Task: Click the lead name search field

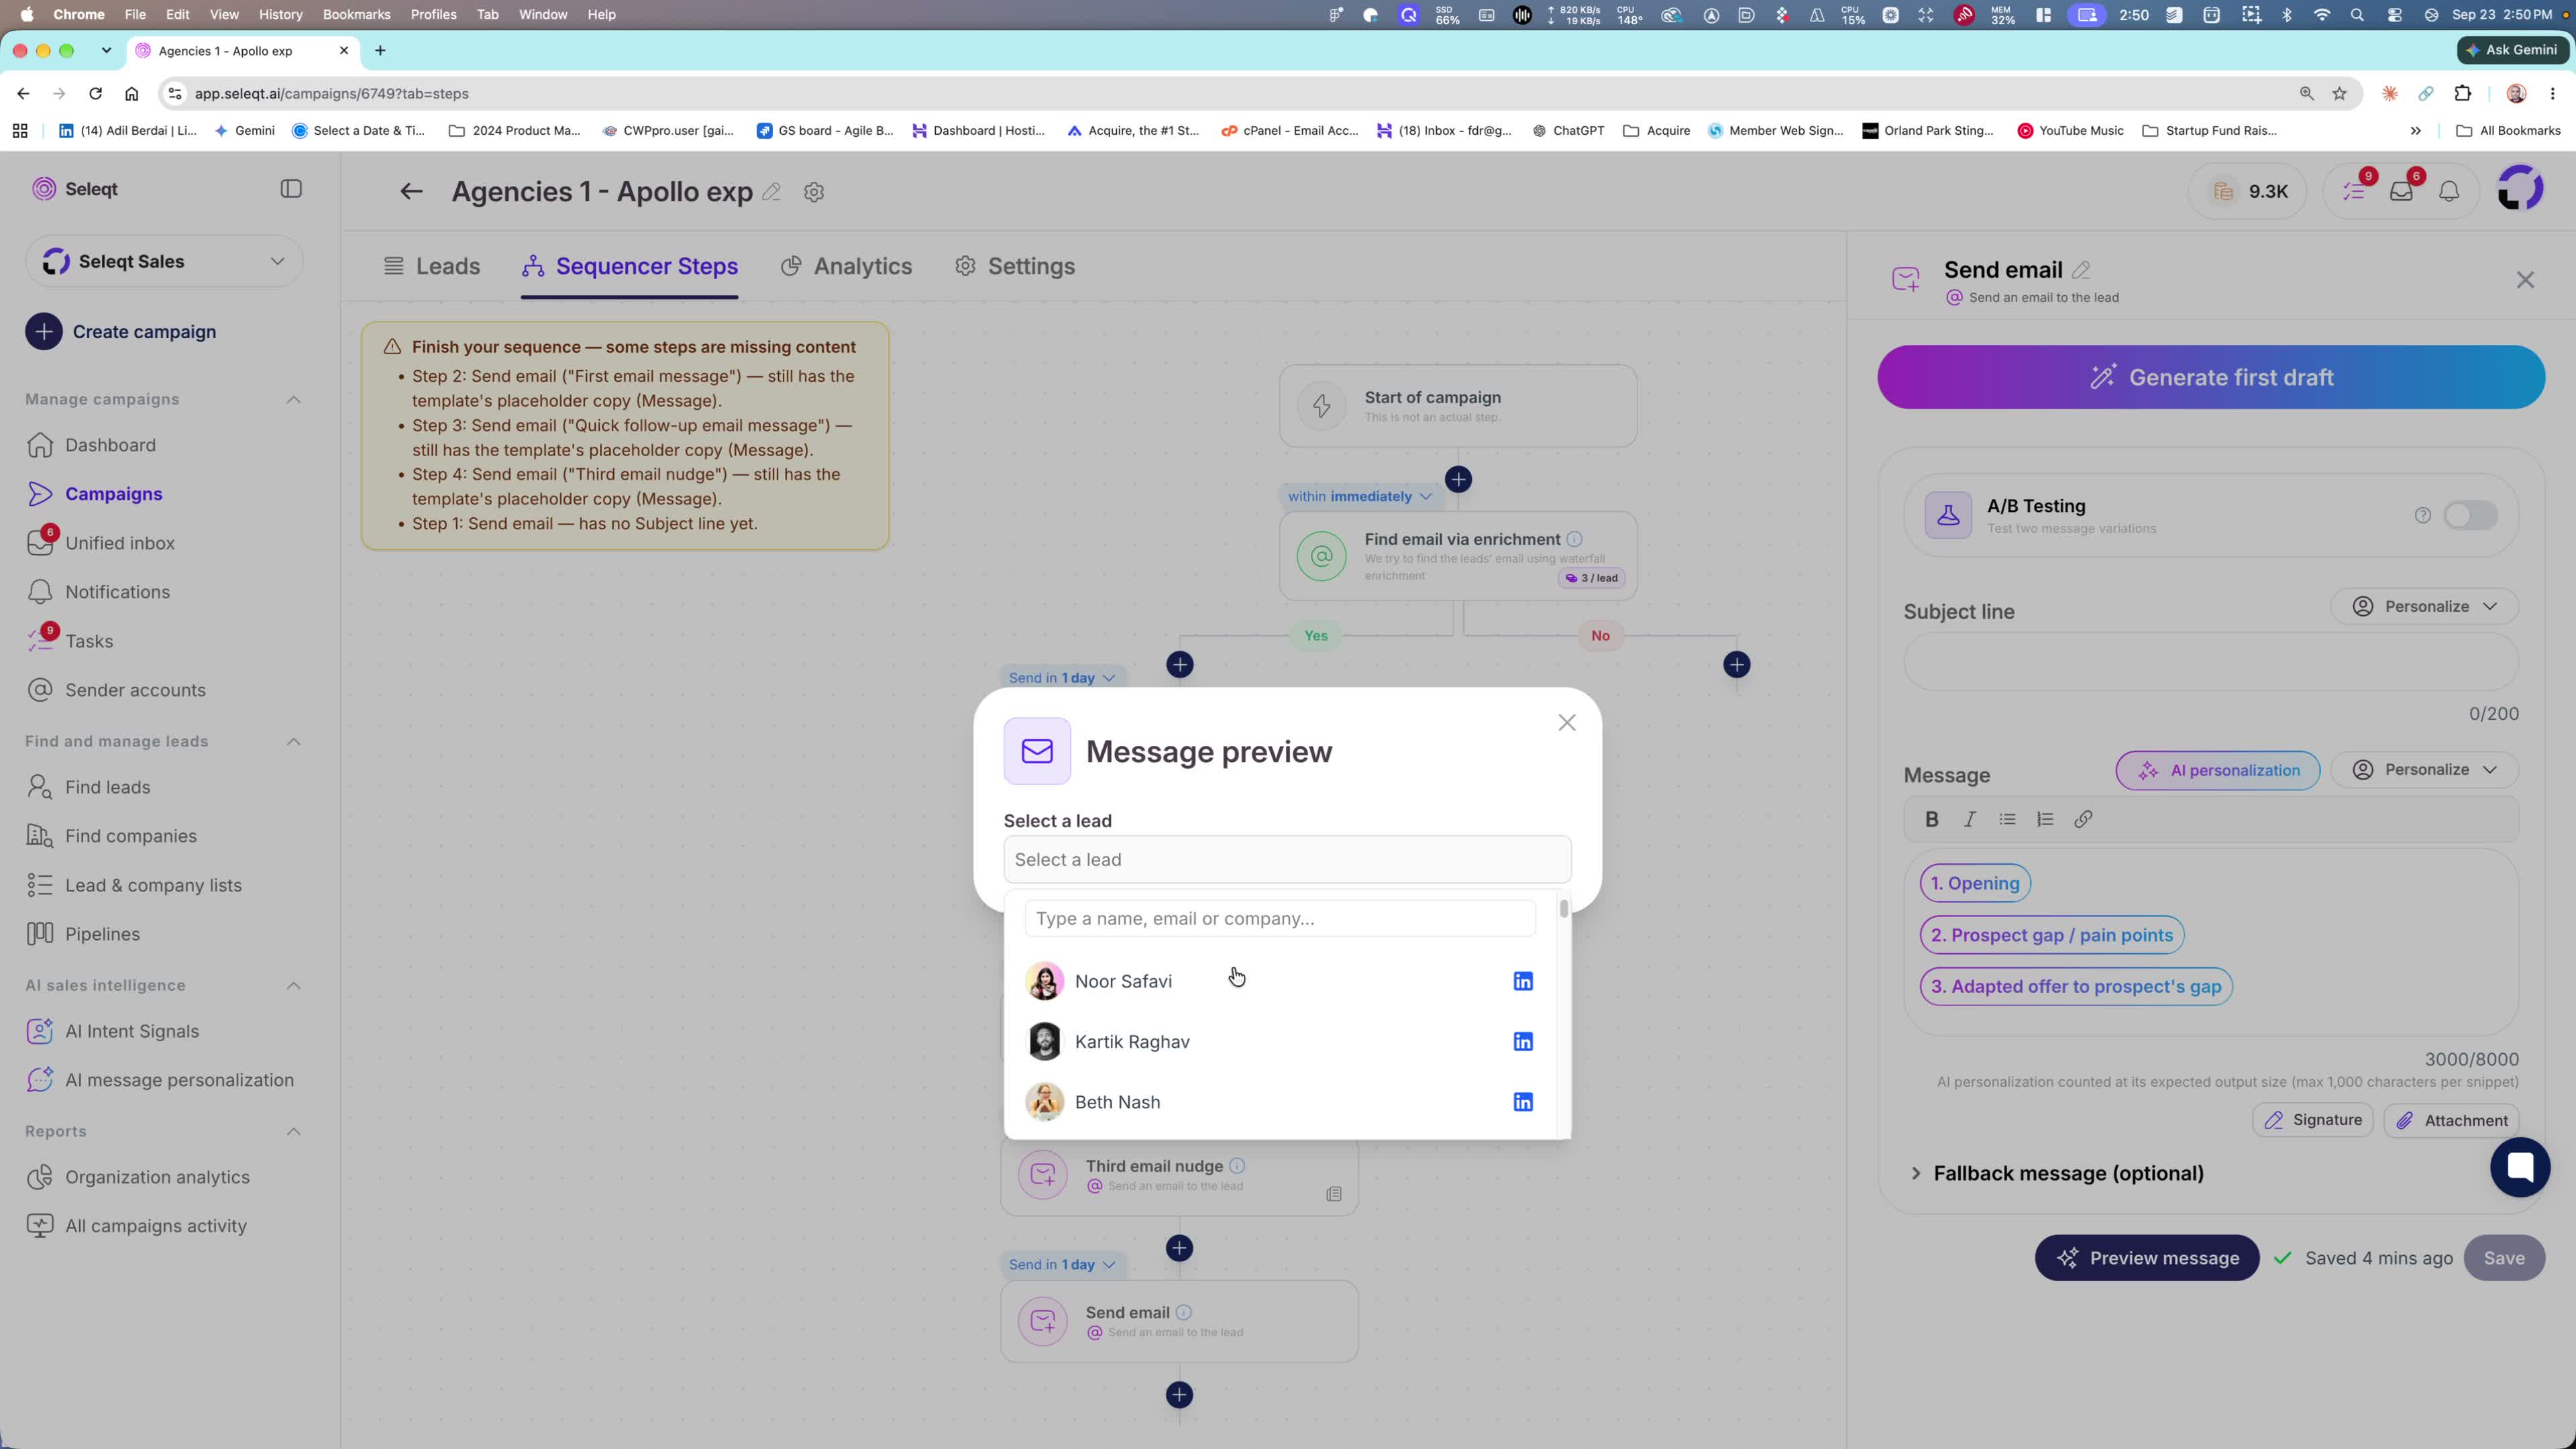Action: 1280,918
